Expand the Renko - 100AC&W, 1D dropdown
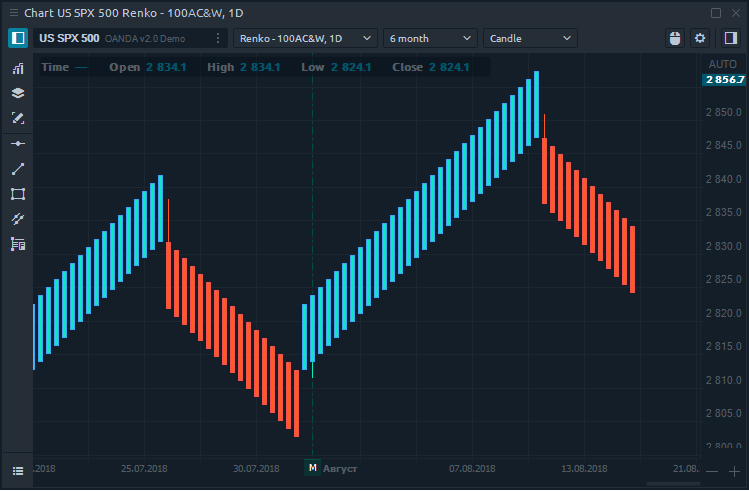The width and height of the screenshot is (749, 491). (304, 38)
